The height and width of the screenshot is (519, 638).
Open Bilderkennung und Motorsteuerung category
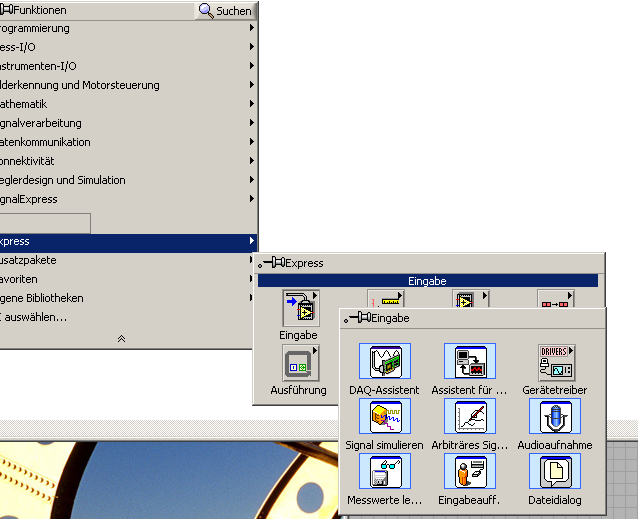tap(128, 85)
